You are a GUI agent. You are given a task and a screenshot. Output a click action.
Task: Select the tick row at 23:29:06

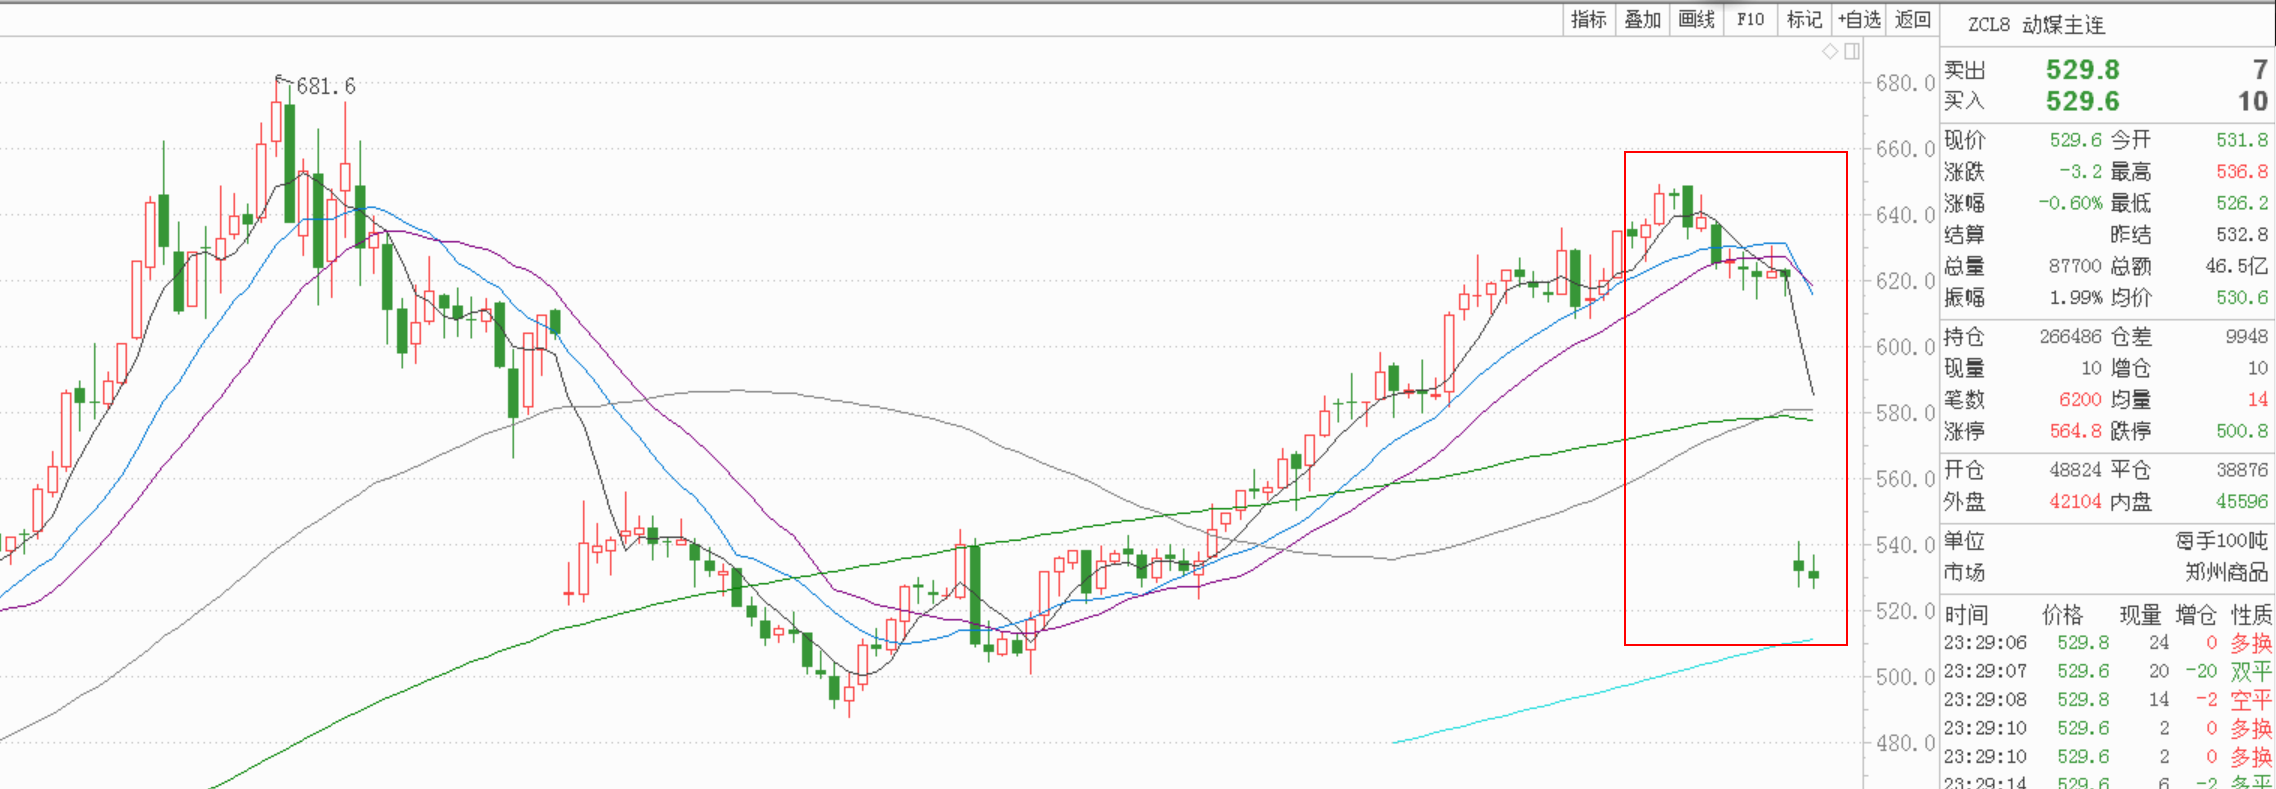point(2108,643)
